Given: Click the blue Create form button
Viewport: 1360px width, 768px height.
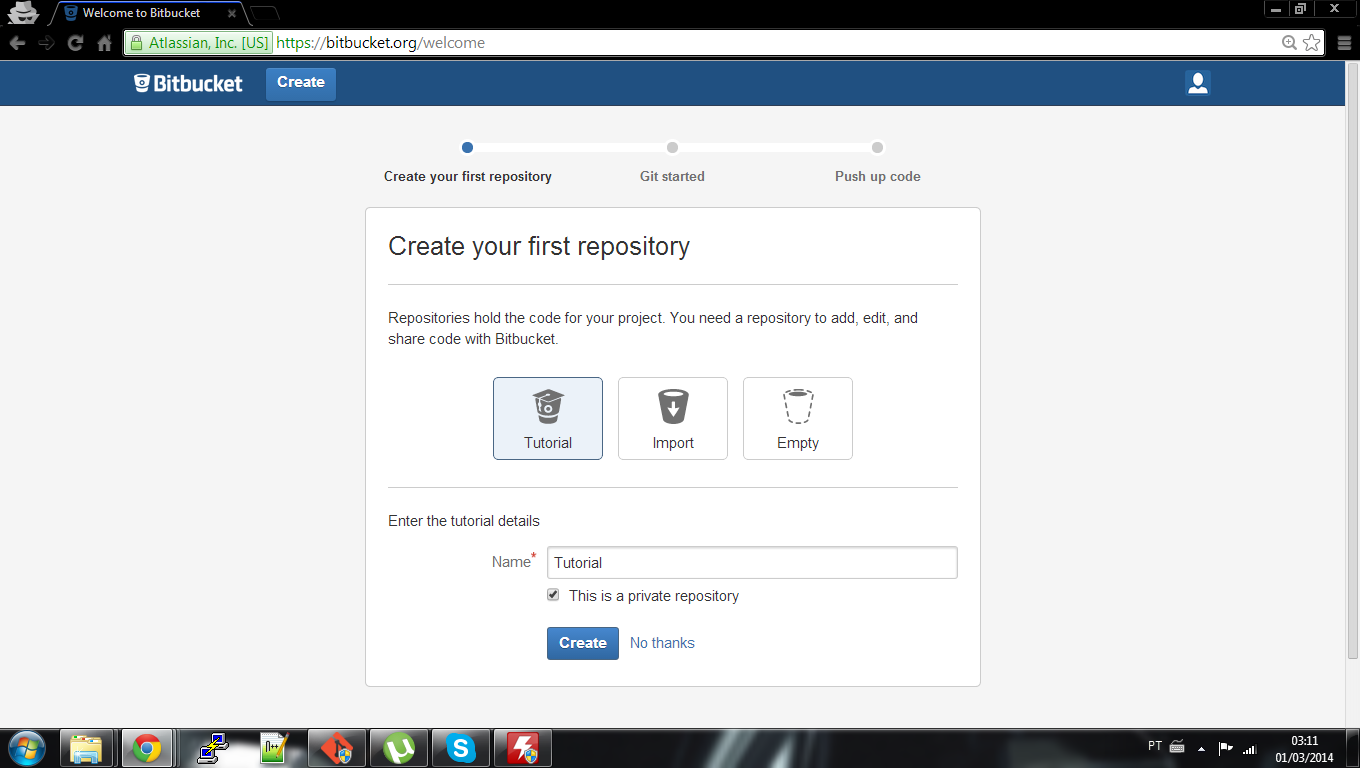Looking at the screenshot, I should point(583,643).
